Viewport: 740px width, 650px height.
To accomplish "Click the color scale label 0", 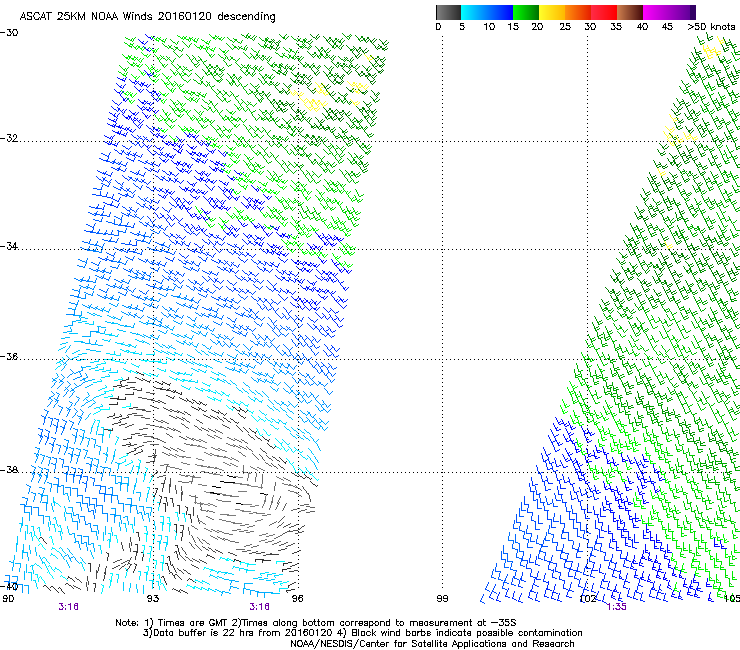I will pos(438,27).
